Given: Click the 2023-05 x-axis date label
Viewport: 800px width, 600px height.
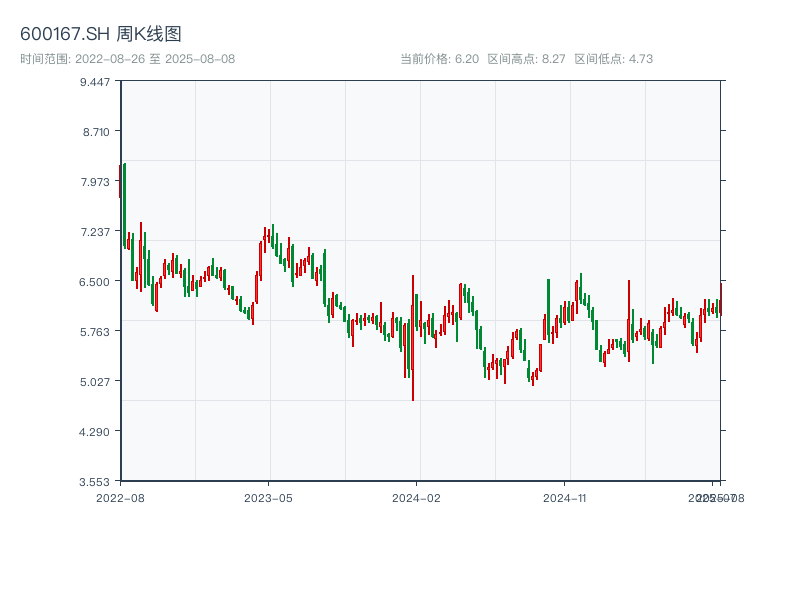Looking at the screenshot, I should 268,497.
